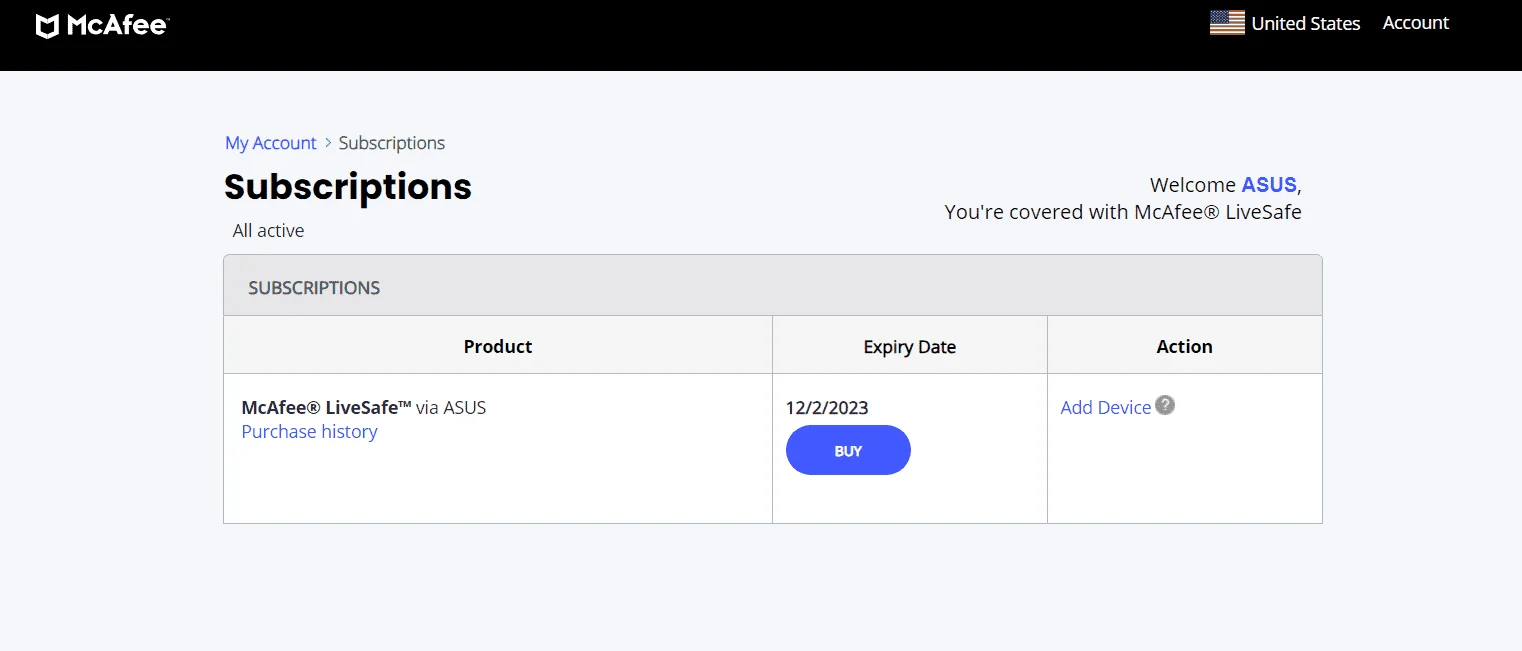Click the ASUS username link

coord(1269,185)
